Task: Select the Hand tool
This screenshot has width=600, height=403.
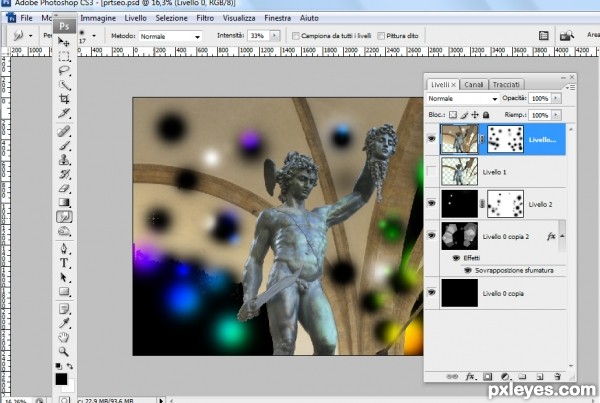Action: 64,338
